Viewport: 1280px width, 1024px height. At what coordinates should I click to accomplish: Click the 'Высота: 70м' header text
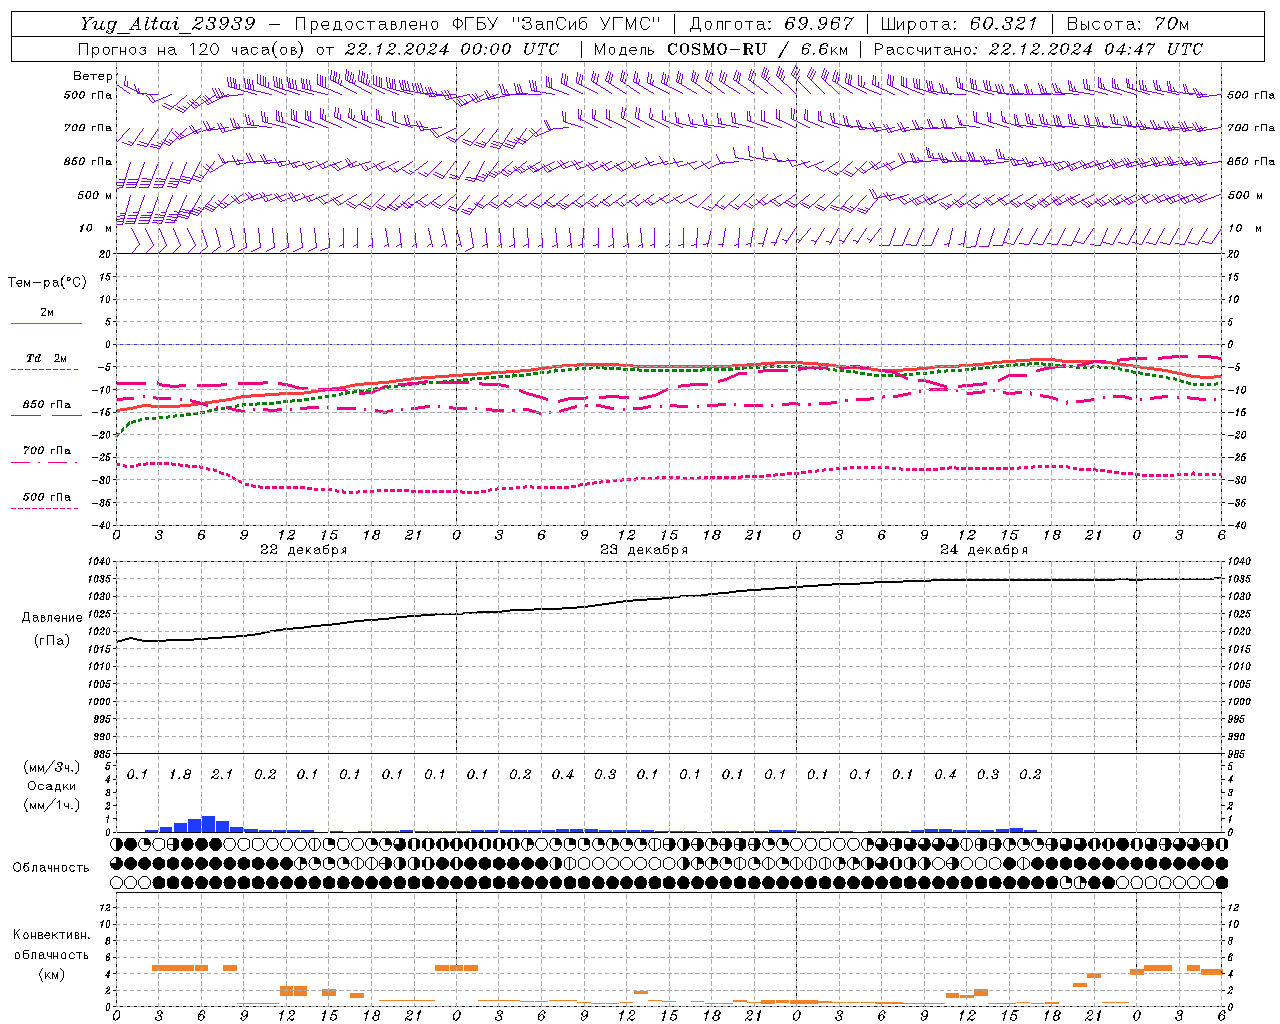[1129, 24]
